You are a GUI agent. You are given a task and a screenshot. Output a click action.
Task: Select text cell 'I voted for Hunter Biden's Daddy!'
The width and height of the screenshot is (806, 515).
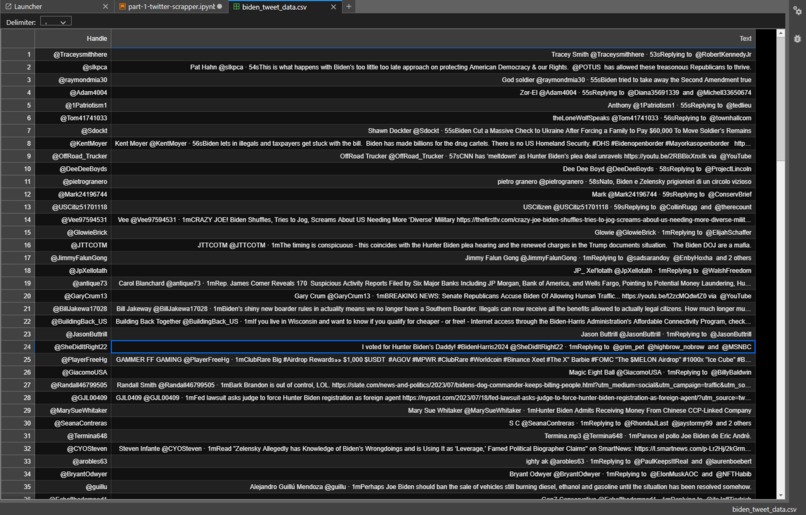pyautogui.click(x=433, y=347)
